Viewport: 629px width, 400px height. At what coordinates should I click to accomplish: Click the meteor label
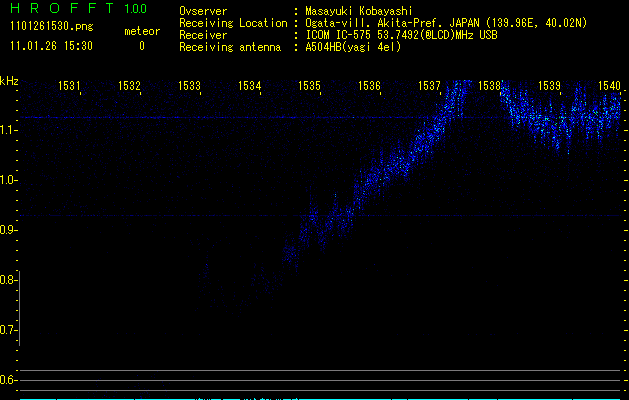(x=142, y=31)
